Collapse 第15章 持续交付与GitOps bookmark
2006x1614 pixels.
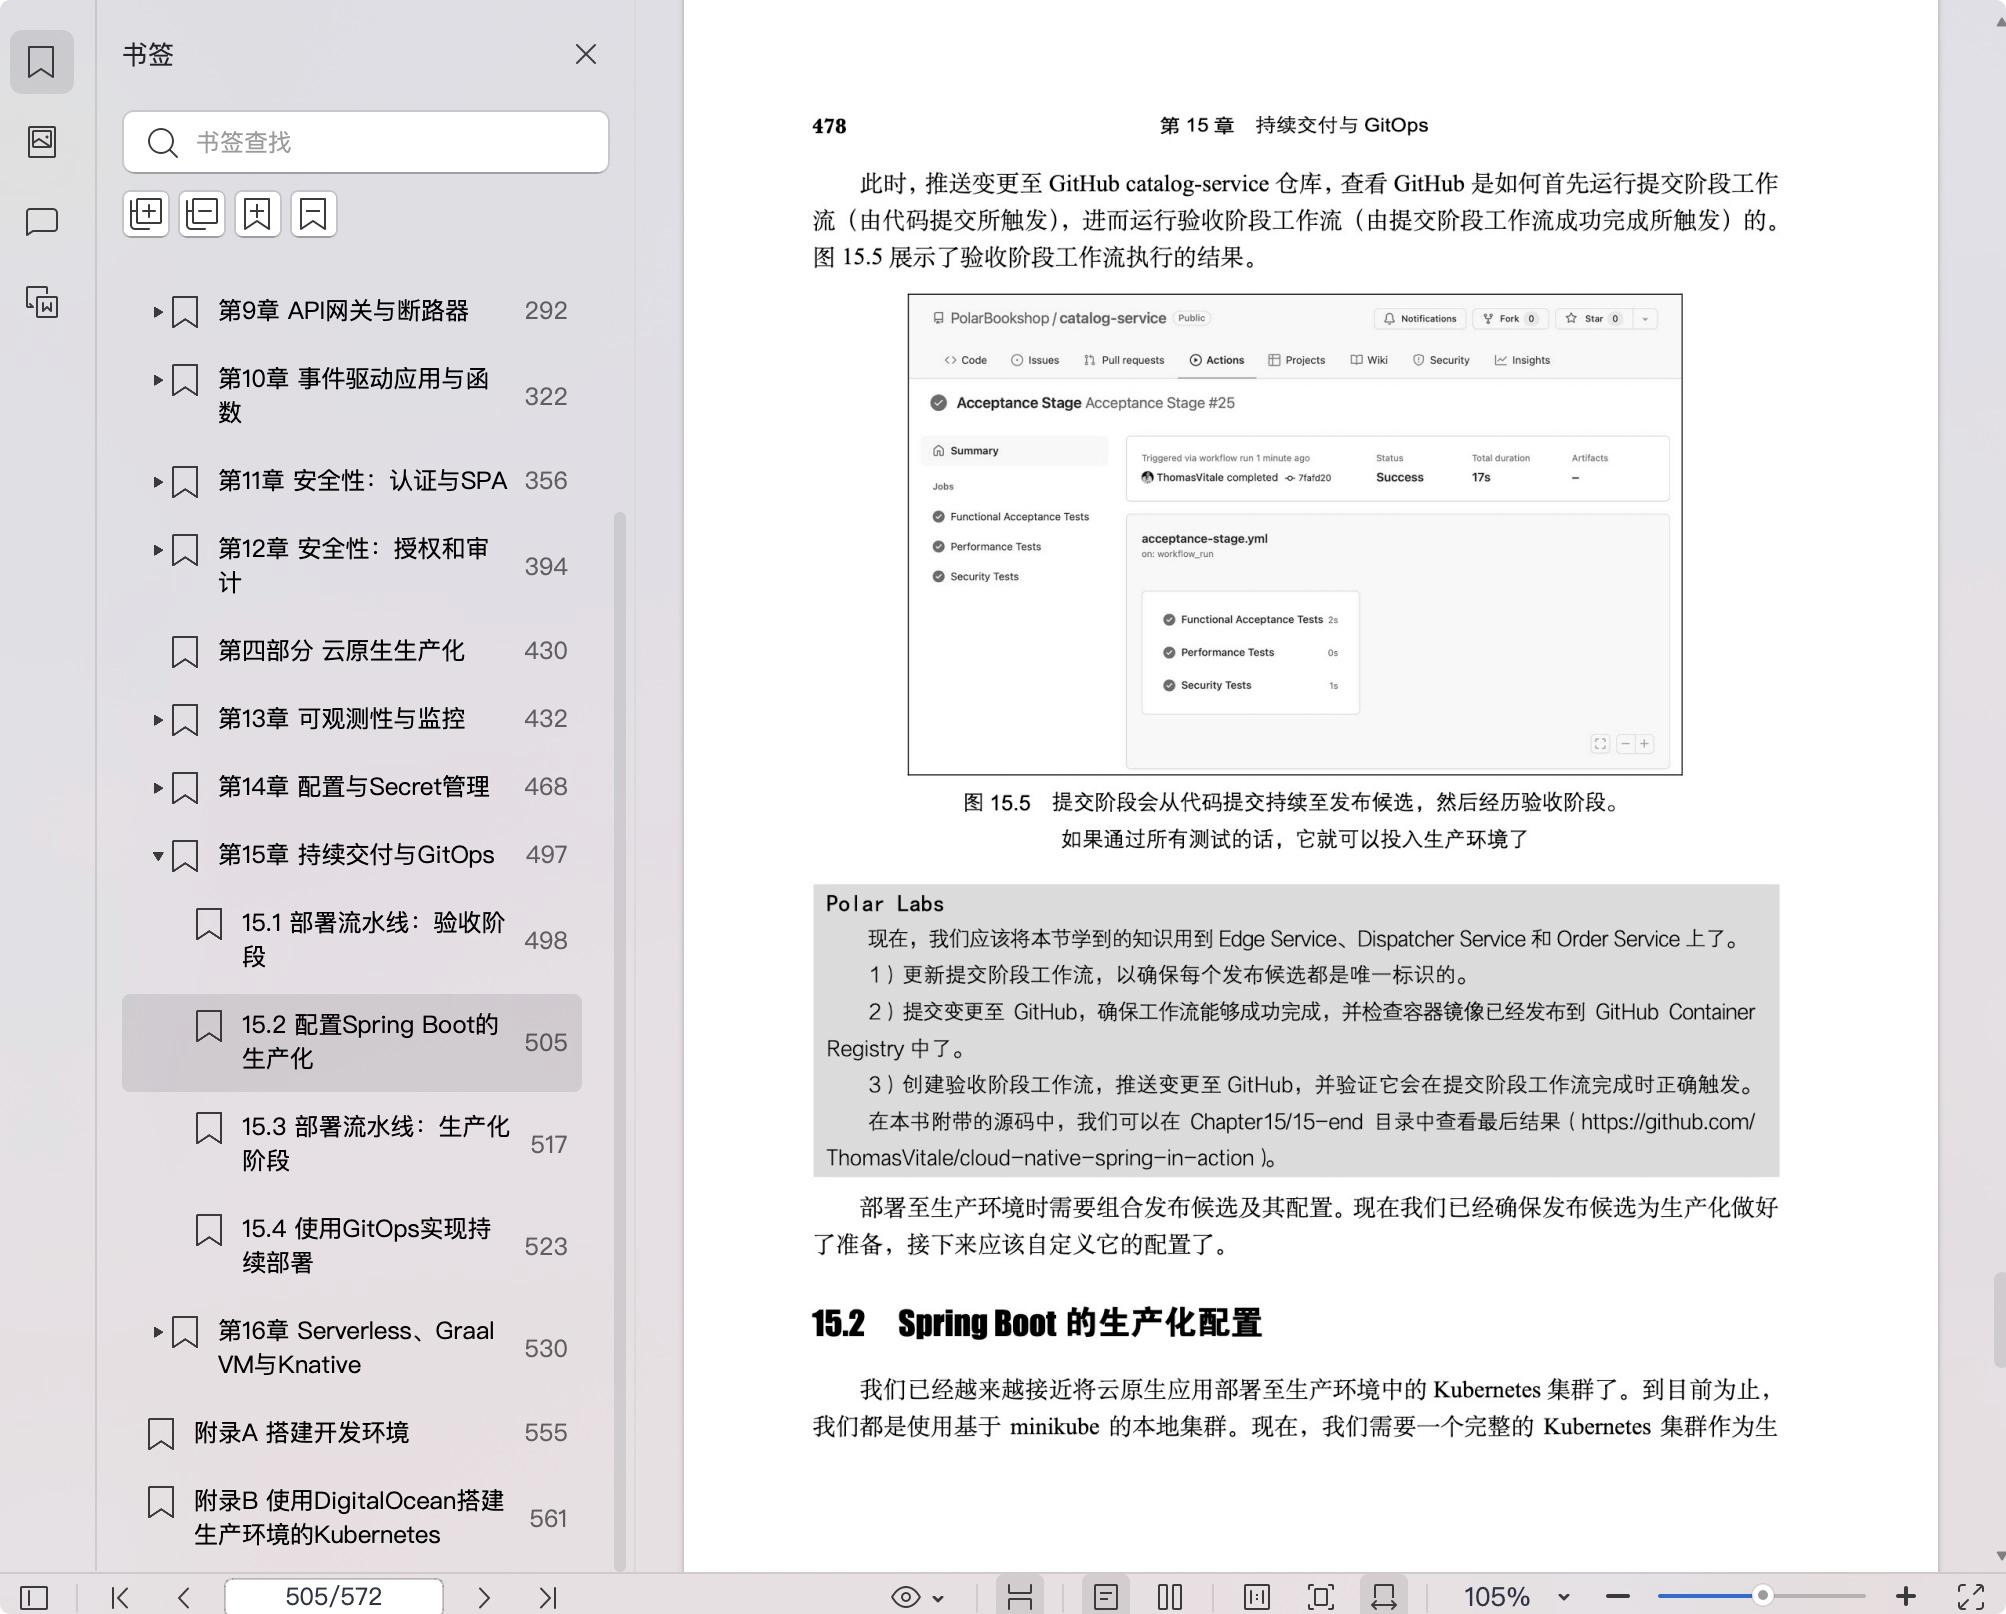[157, 856]
